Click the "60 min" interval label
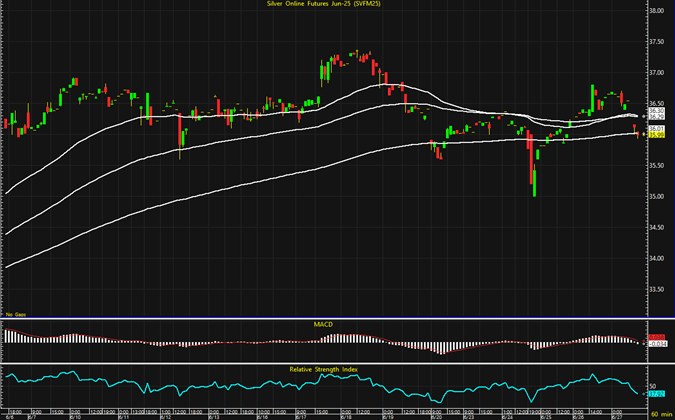The image size is (675, 420). 659,412
